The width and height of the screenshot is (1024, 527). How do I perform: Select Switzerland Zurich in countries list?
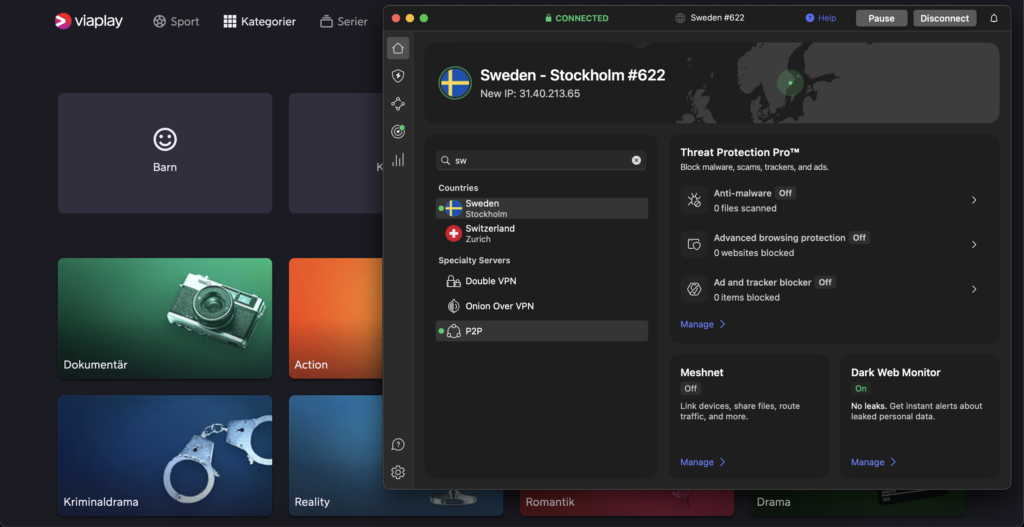click(541, 233)
